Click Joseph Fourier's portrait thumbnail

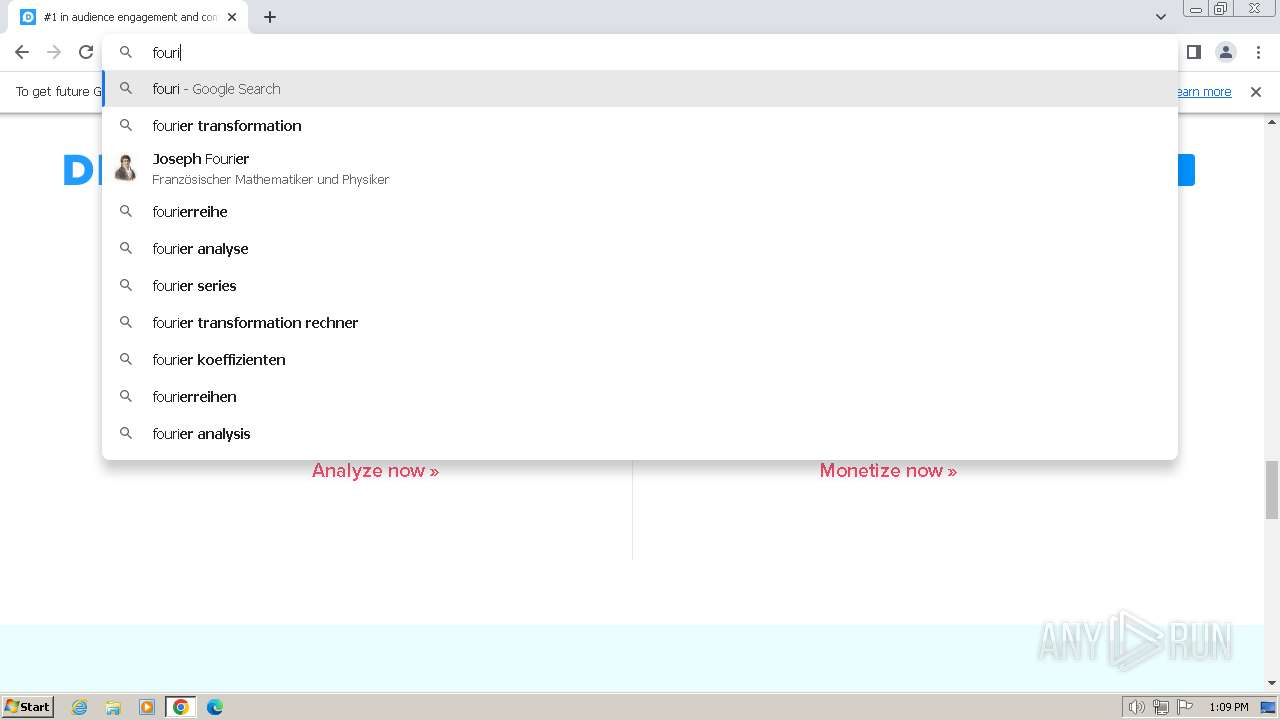coord(126,168)
